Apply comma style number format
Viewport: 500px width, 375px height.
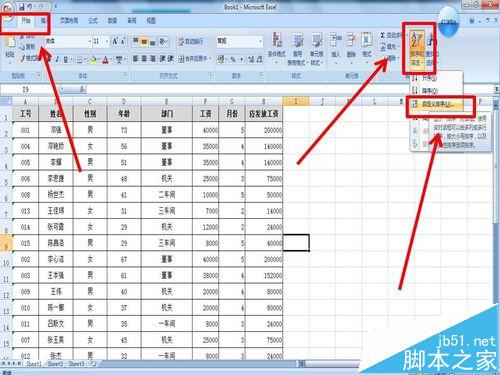point(241,59)
